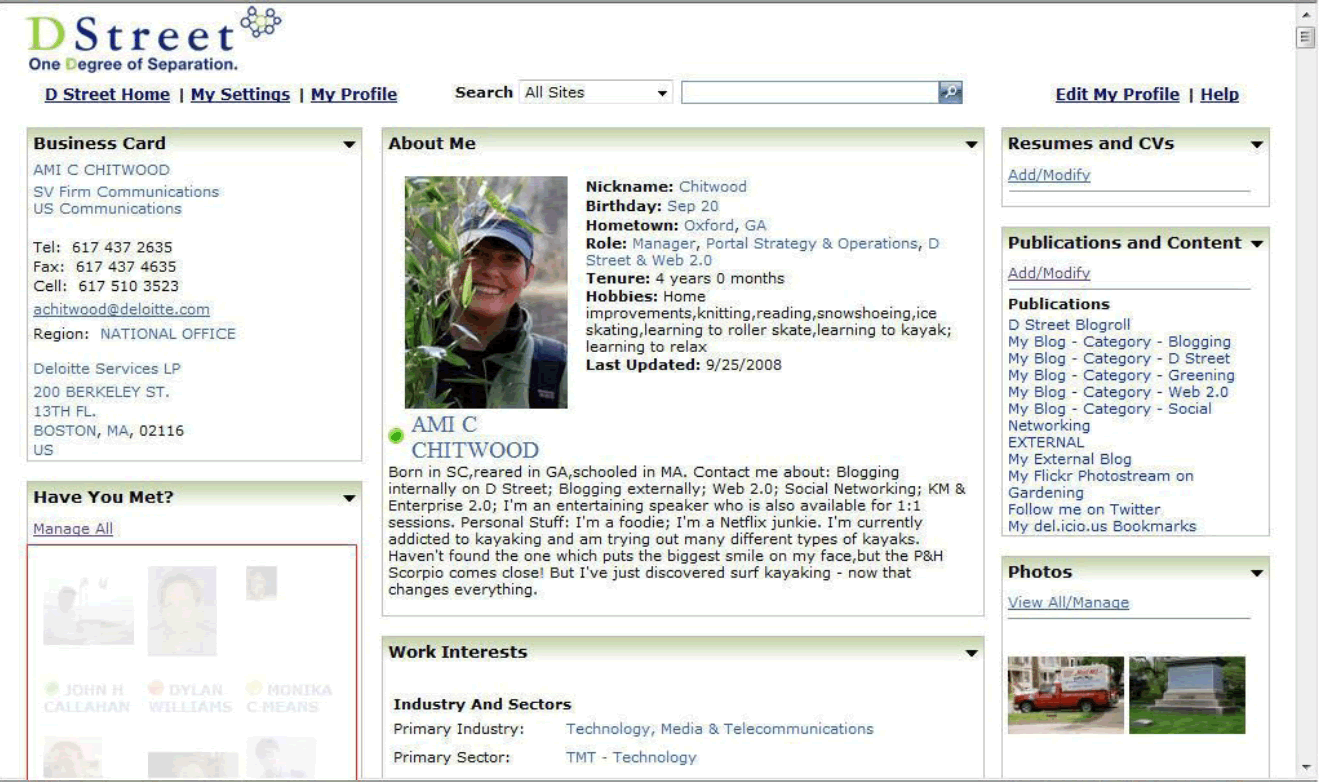Image resolution: width=1319 pixels, height=782 pixels.
Task: Click DYLAN WILLIAMS contact
Action: 190,698
